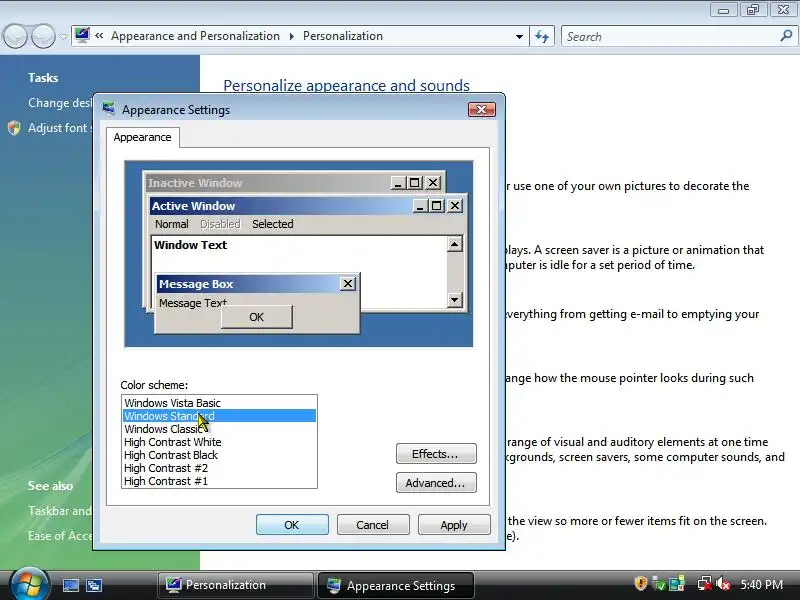Image resolution: width=800 pixels, height=600 pixels.
Task: Select Windows Standard color scheme
Action: (x=219, y=416)
